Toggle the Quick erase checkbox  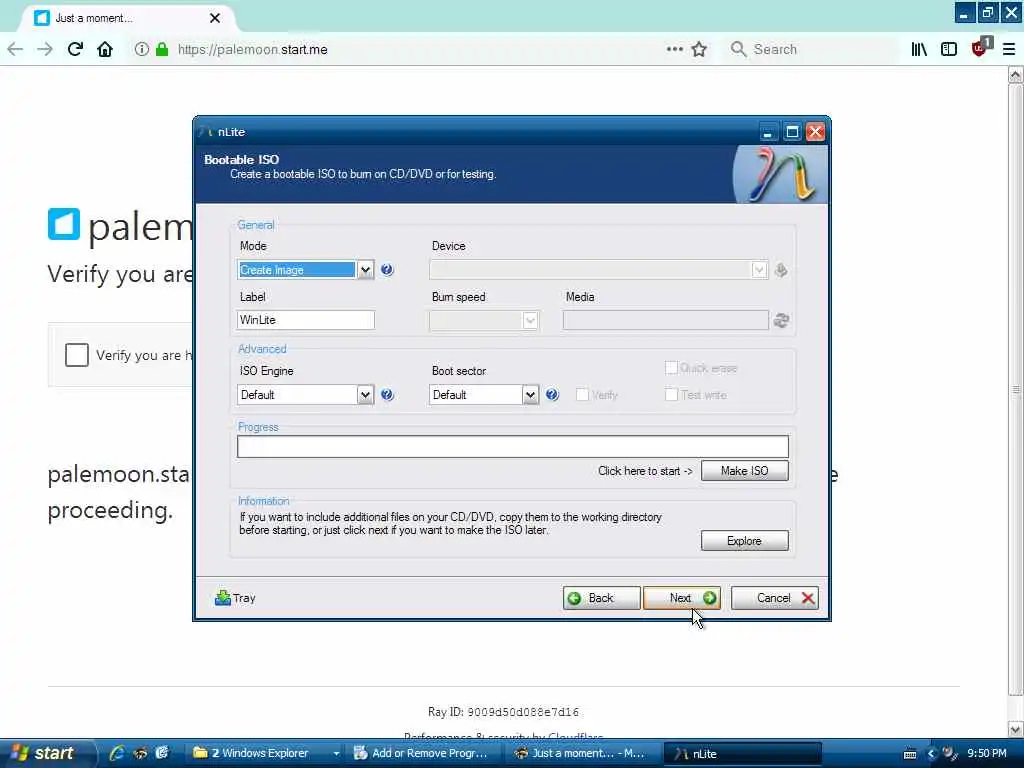coord(671,368)
